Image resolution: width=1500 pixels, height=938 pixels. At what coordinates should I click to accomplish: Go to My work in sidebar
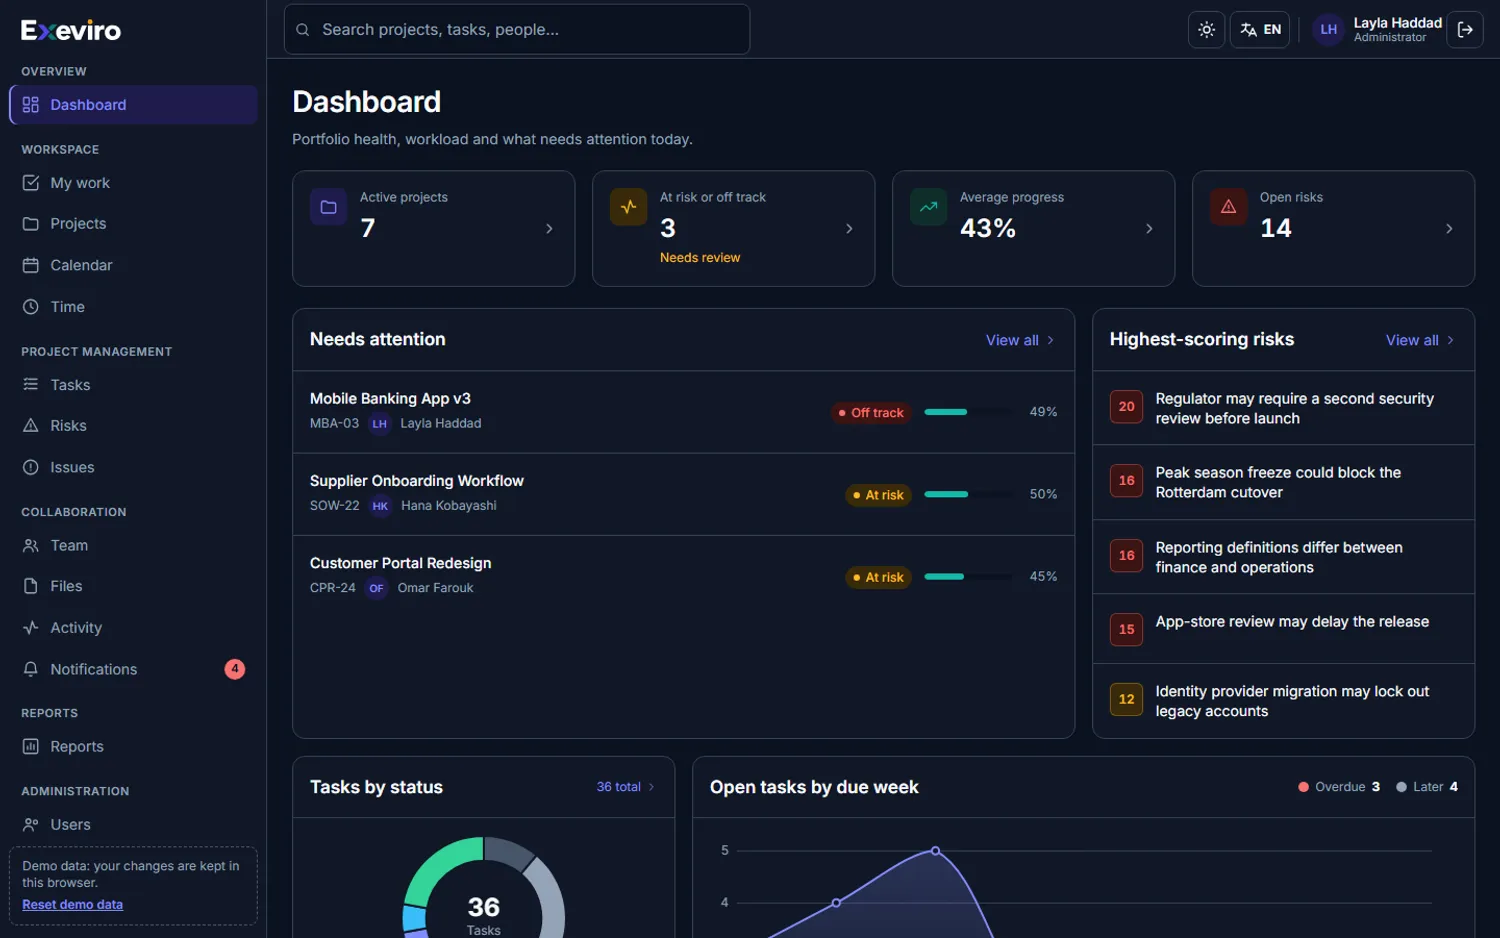tap(133, 183)
